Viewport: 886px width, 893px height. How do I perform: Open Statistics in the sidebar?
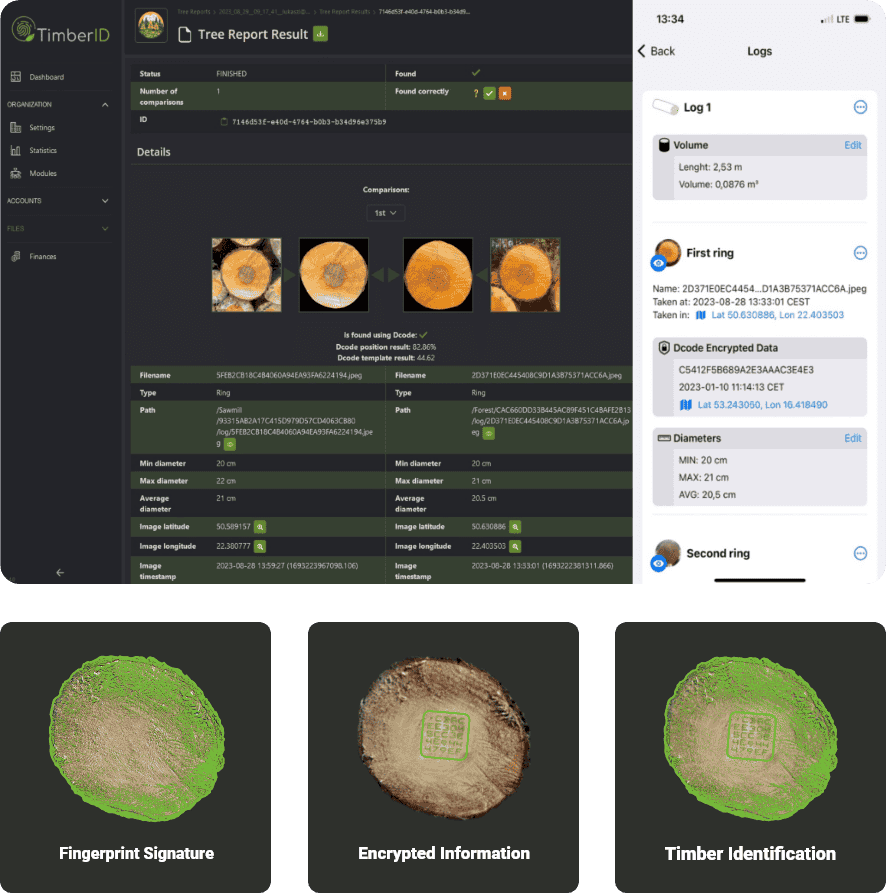pos(43,150)
